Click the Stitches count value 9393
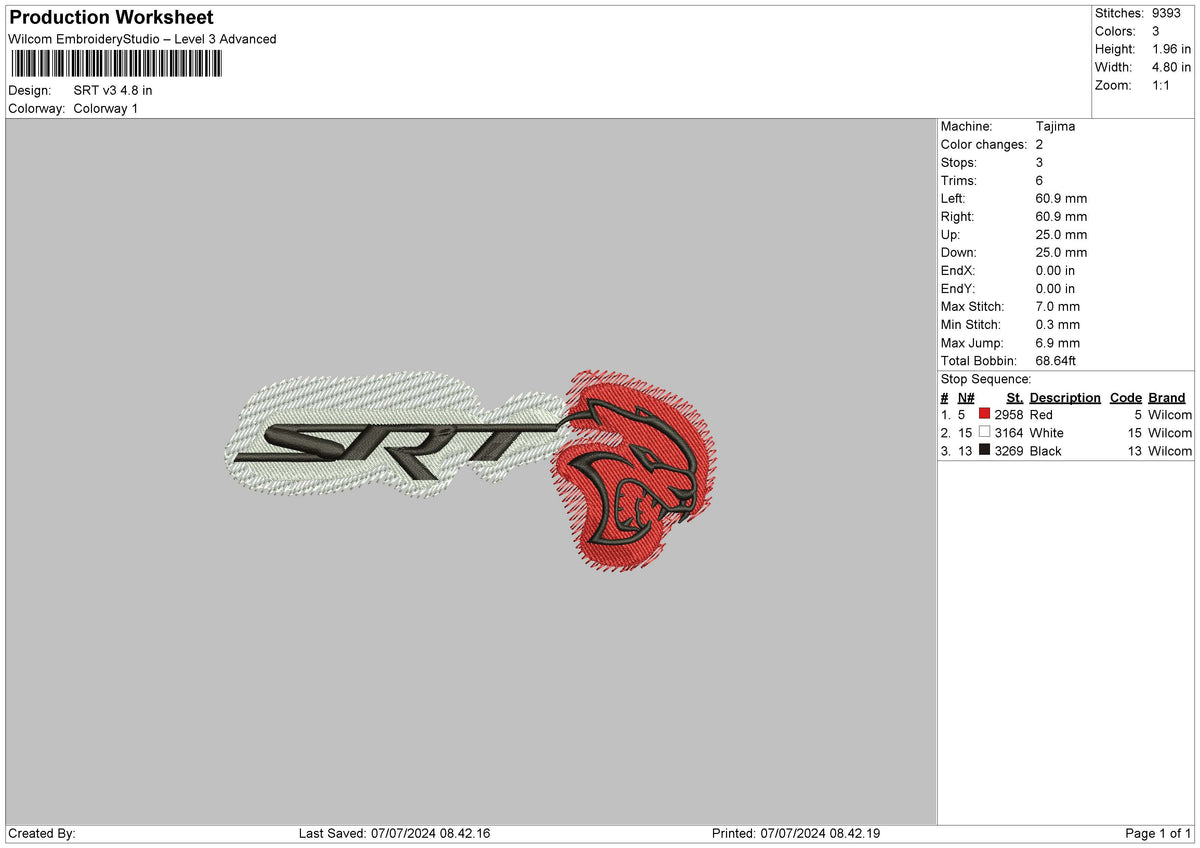The height and width of the screenshot is (848, 1200). [x=1167, y=13]
